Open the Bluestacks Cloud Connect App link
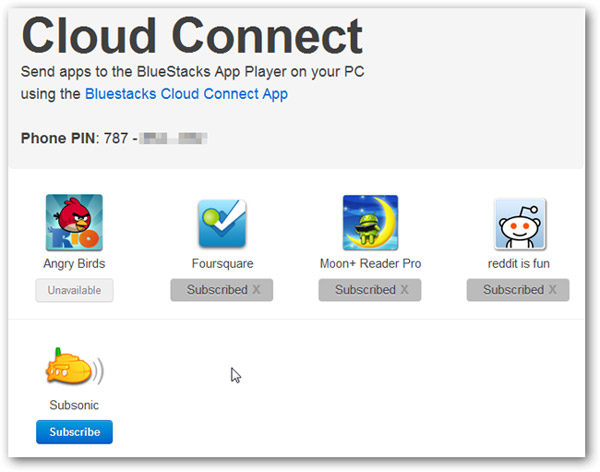600x472 pixels. tap(186, 94)
